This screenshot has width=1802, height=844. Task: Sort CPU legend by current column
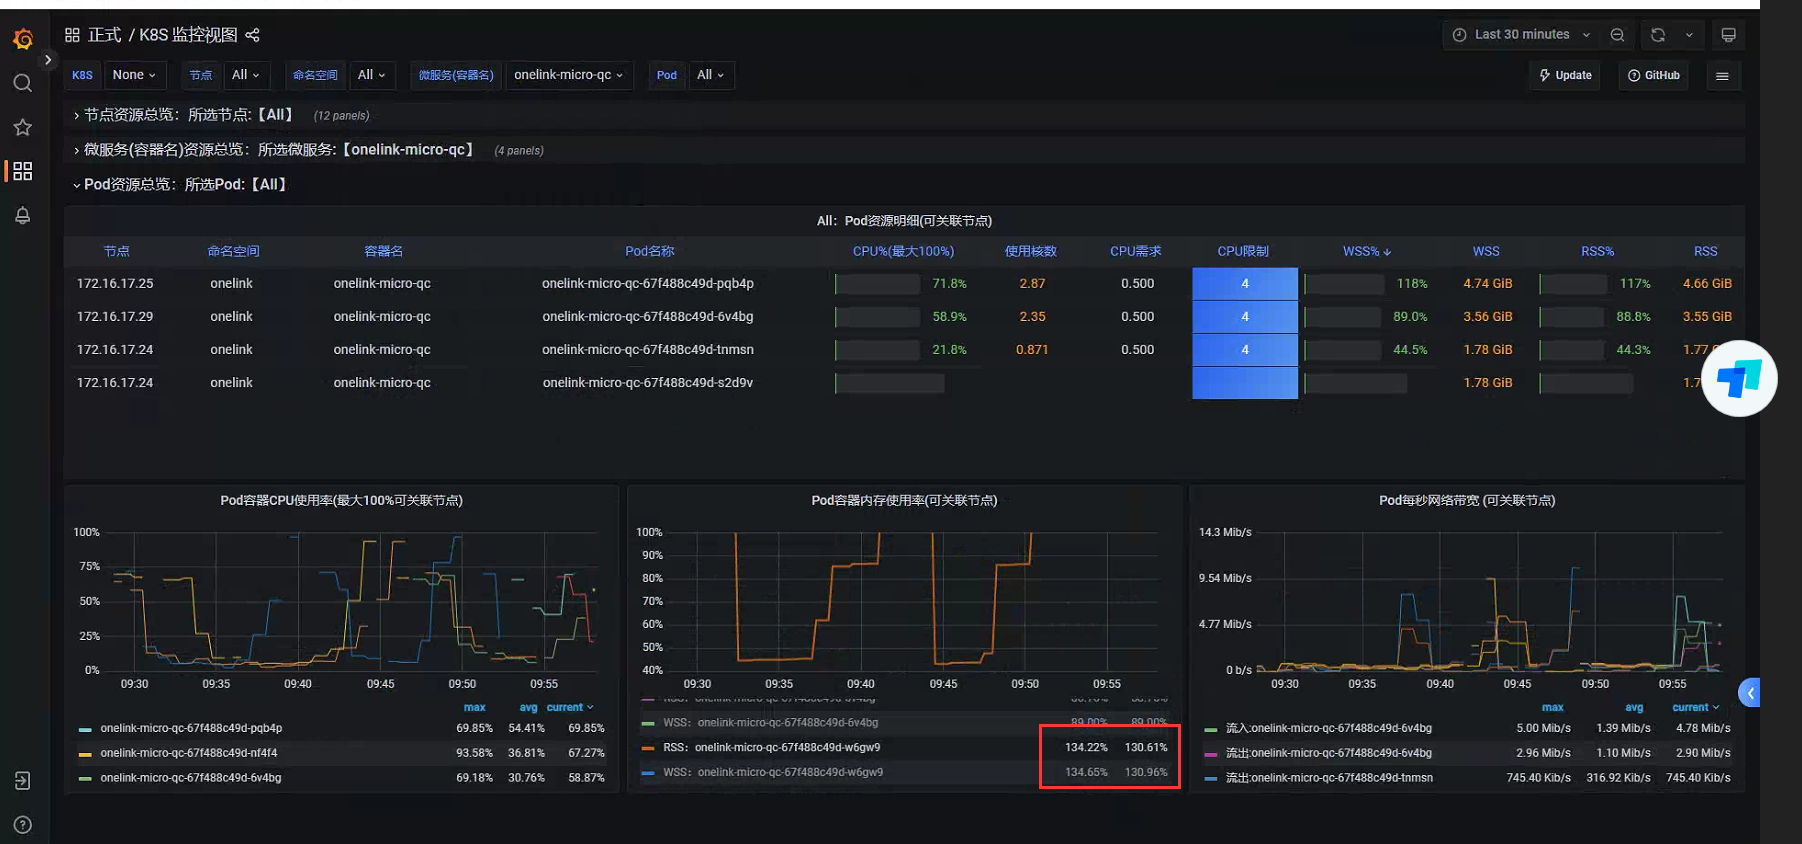click(570, 707)
